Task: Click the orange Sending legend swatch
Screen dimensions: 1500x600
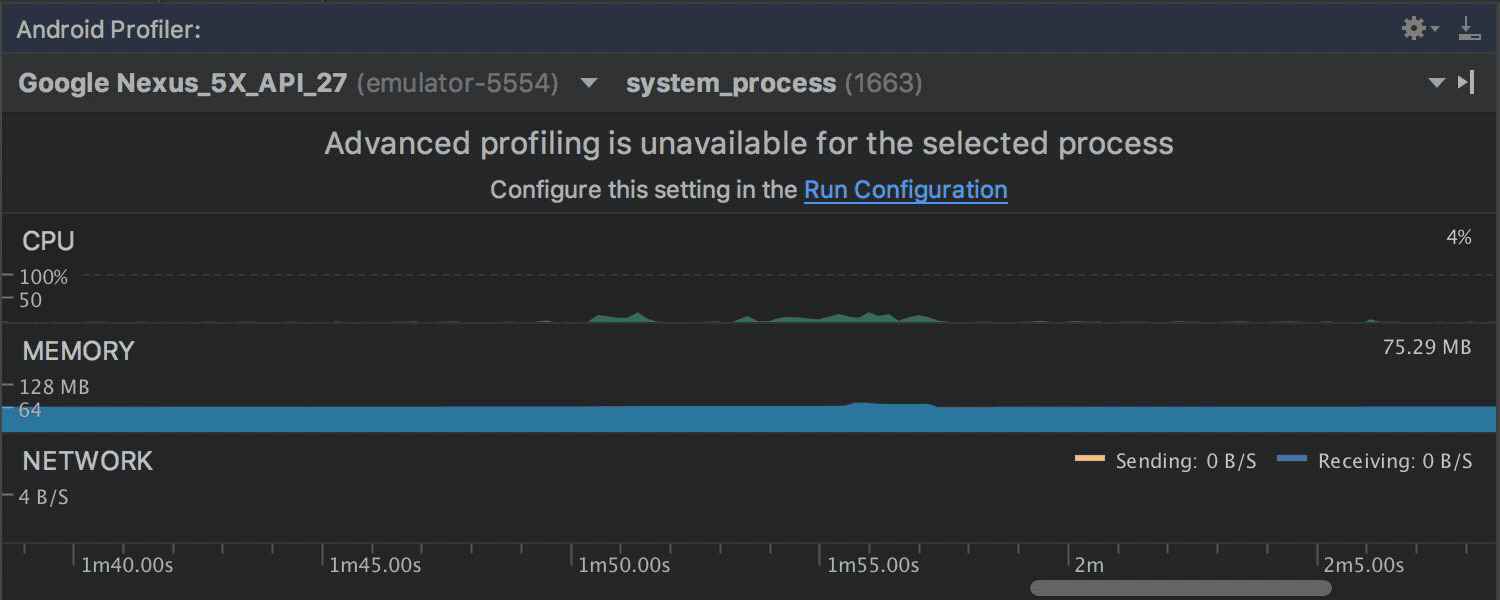Action: click(x=1089, y=460)
